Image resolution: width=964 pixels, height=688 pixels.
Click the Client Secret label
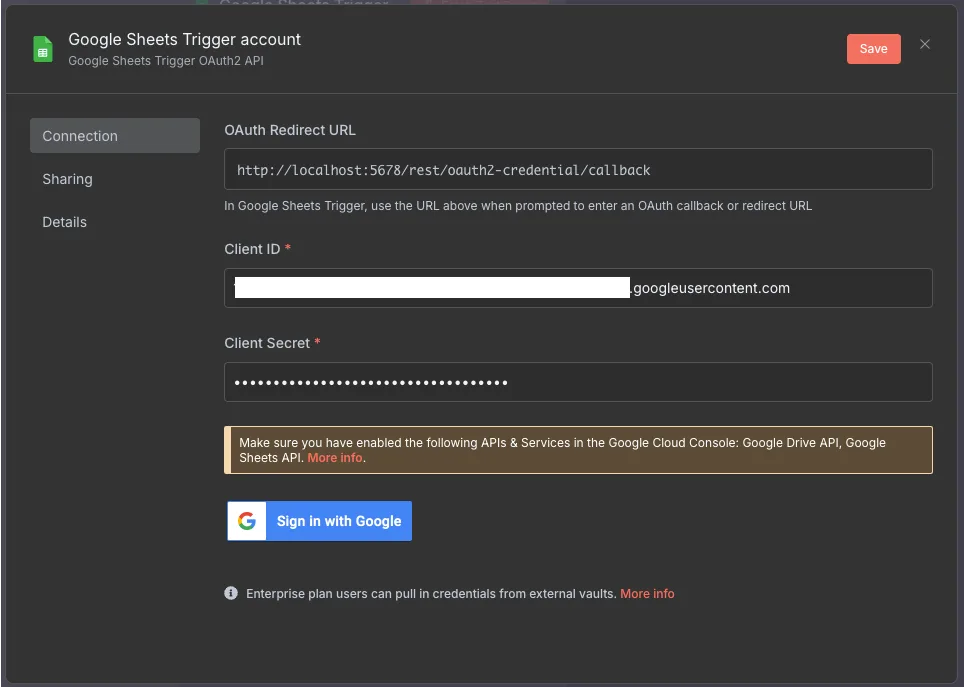click(267, 343)
